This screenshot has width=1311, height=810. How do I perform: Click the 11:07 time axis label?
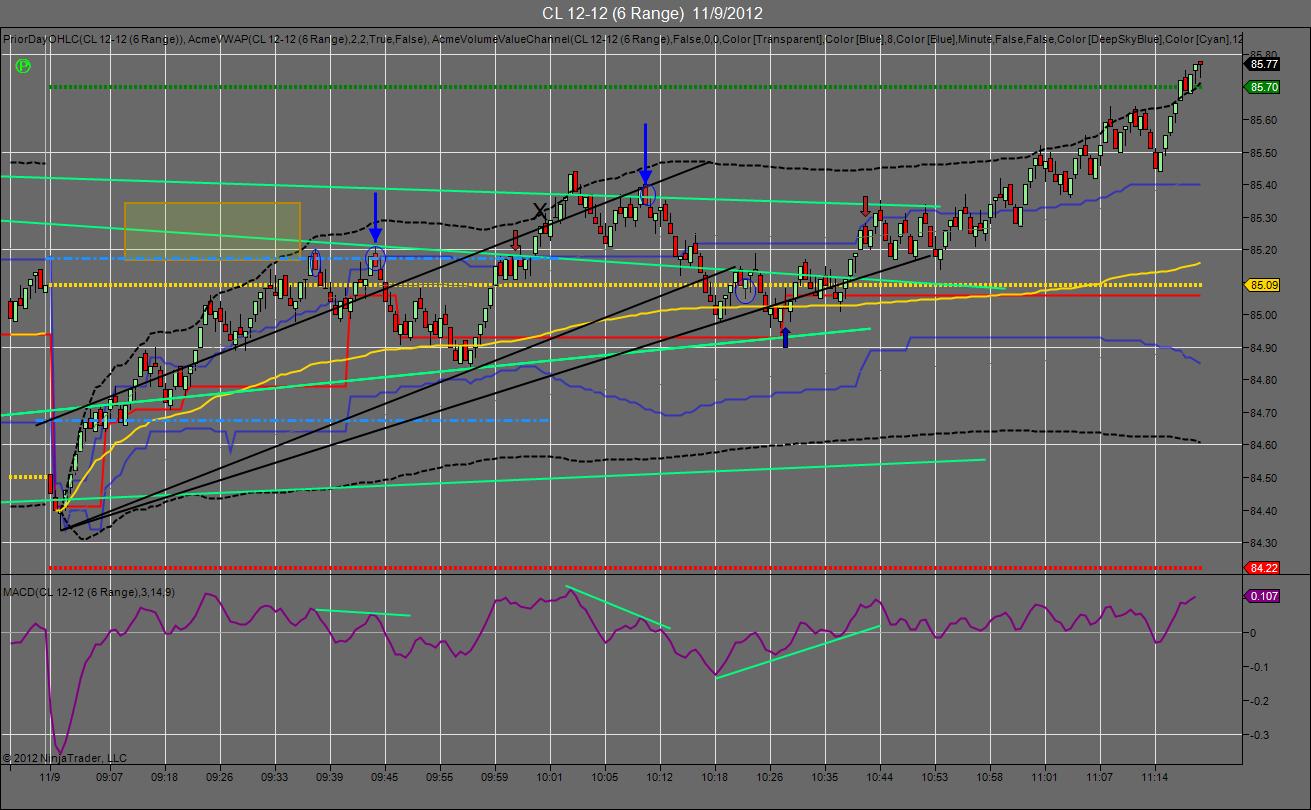[x=1100, y=776]
